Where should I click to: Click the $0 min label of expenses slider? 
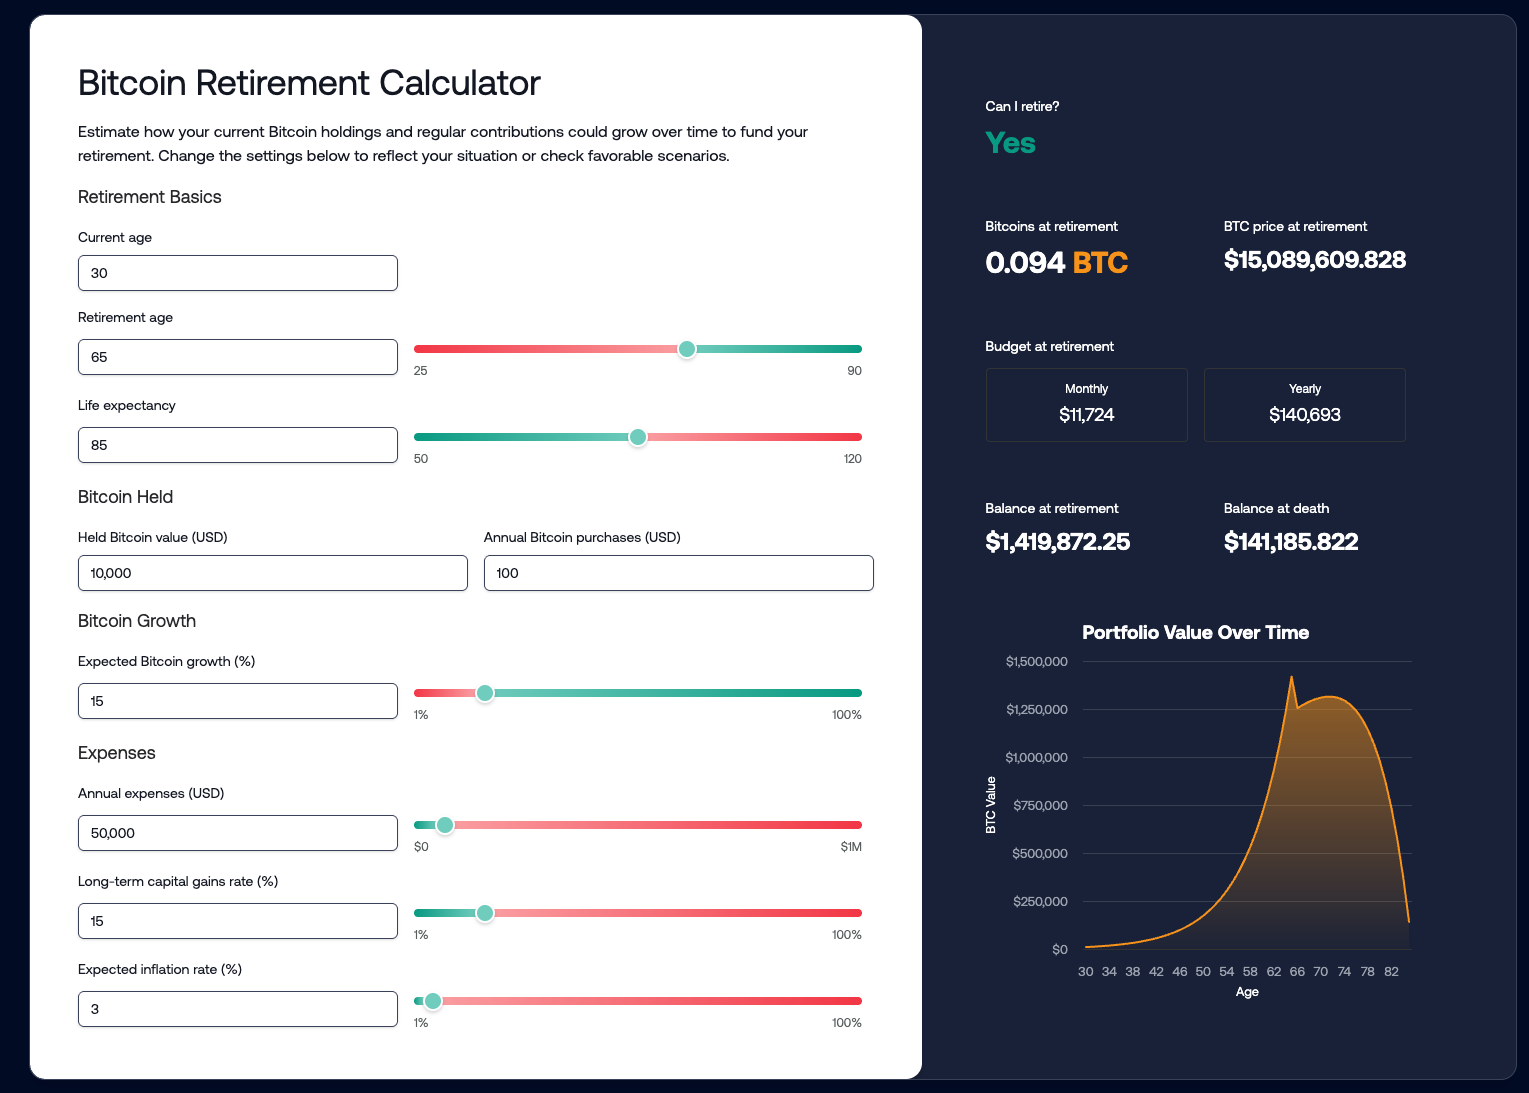pyautogui.click(x=421, y=847)
